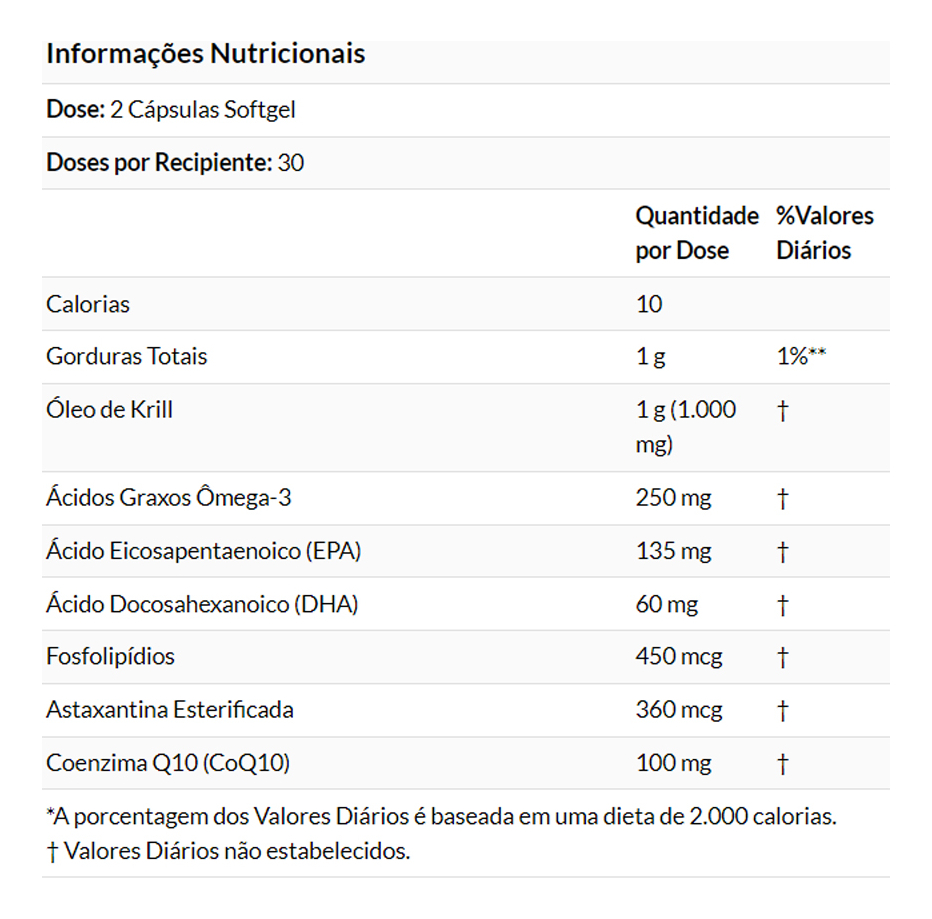Click the footnote about 2.000 calorias diet
The width and height of the screenshot is (932, 919).
pyautogui.click(x=441, y=816)
